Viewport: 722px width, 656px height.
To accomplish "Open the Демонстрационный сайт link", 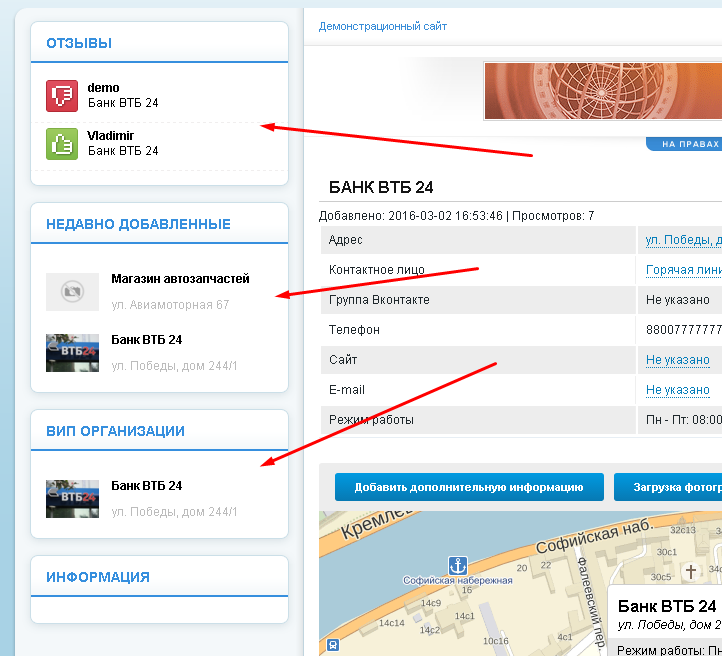I will (x=383, y=26).
